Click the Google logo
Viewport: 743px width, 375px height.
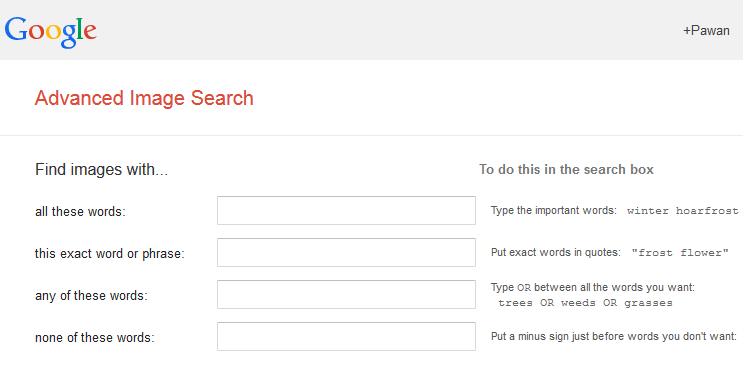pyautogui.click(x=51, y=32)
